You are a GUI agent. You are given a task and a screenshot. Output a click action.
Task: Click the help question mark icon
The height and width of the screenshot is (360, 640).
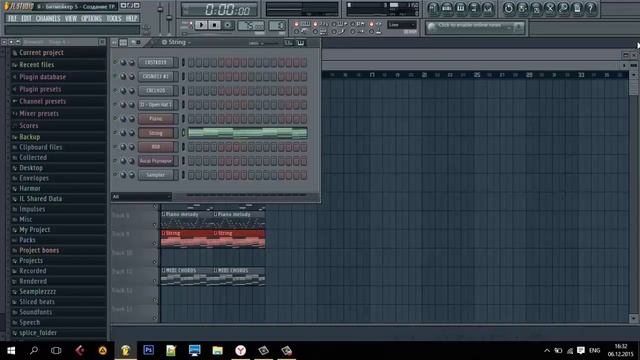(591, 8)
